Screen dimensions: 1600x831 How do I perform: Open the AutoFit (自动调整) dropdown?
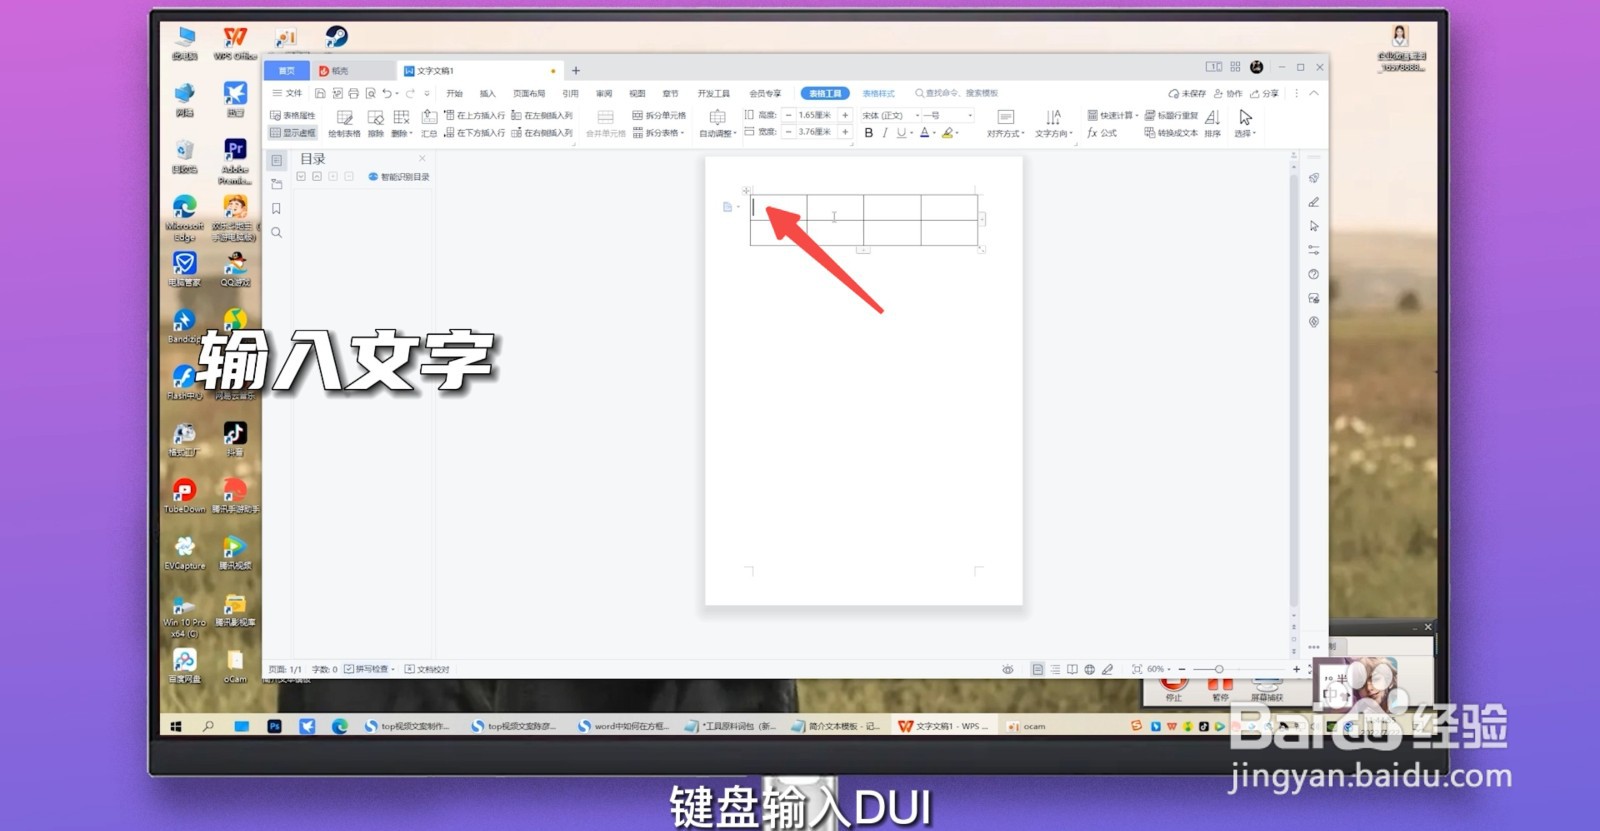coord(717,124)
